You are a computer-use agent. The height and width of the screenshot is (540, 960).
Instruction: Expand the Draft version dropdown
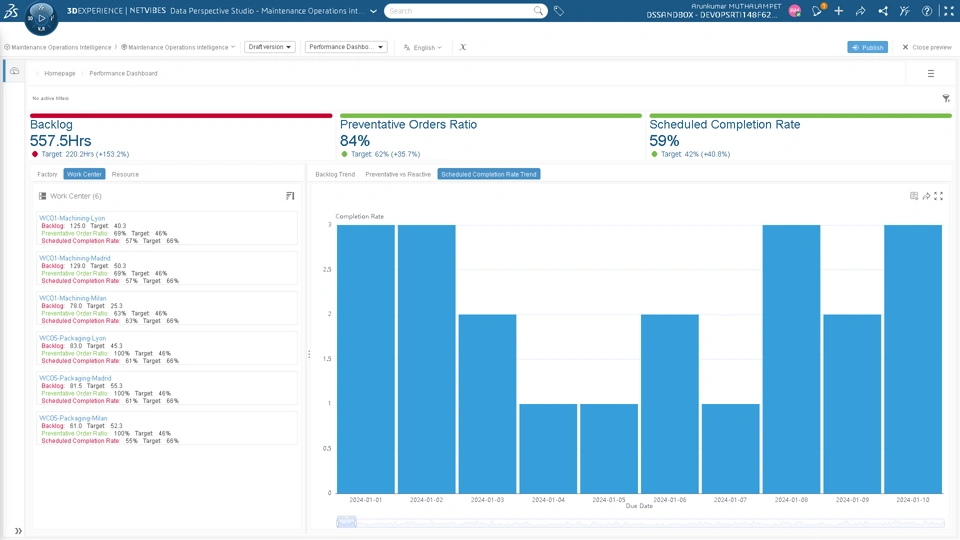[x=270, y=47]
